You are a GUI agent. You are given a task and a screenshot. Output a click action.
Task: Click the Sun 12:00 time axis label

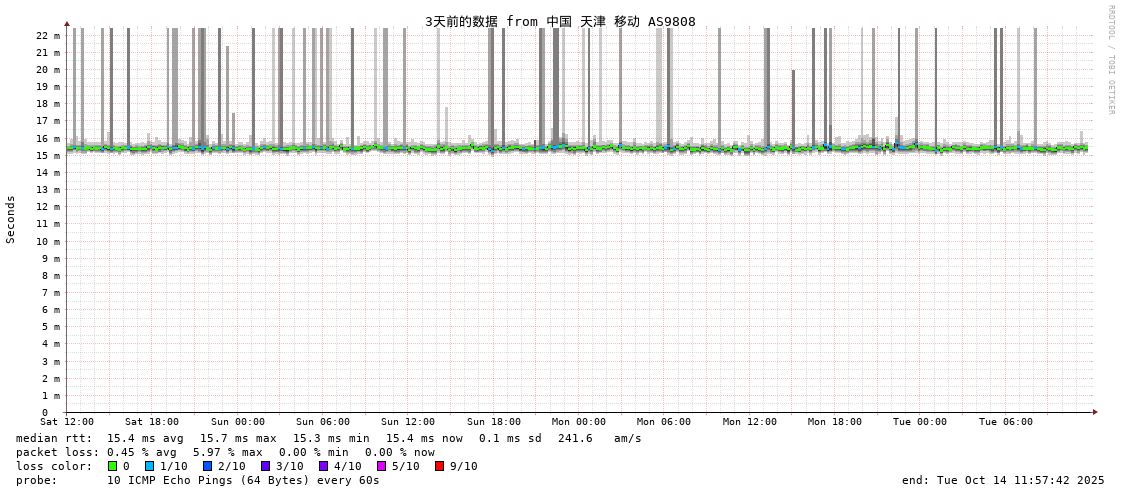tap(408, 422)
